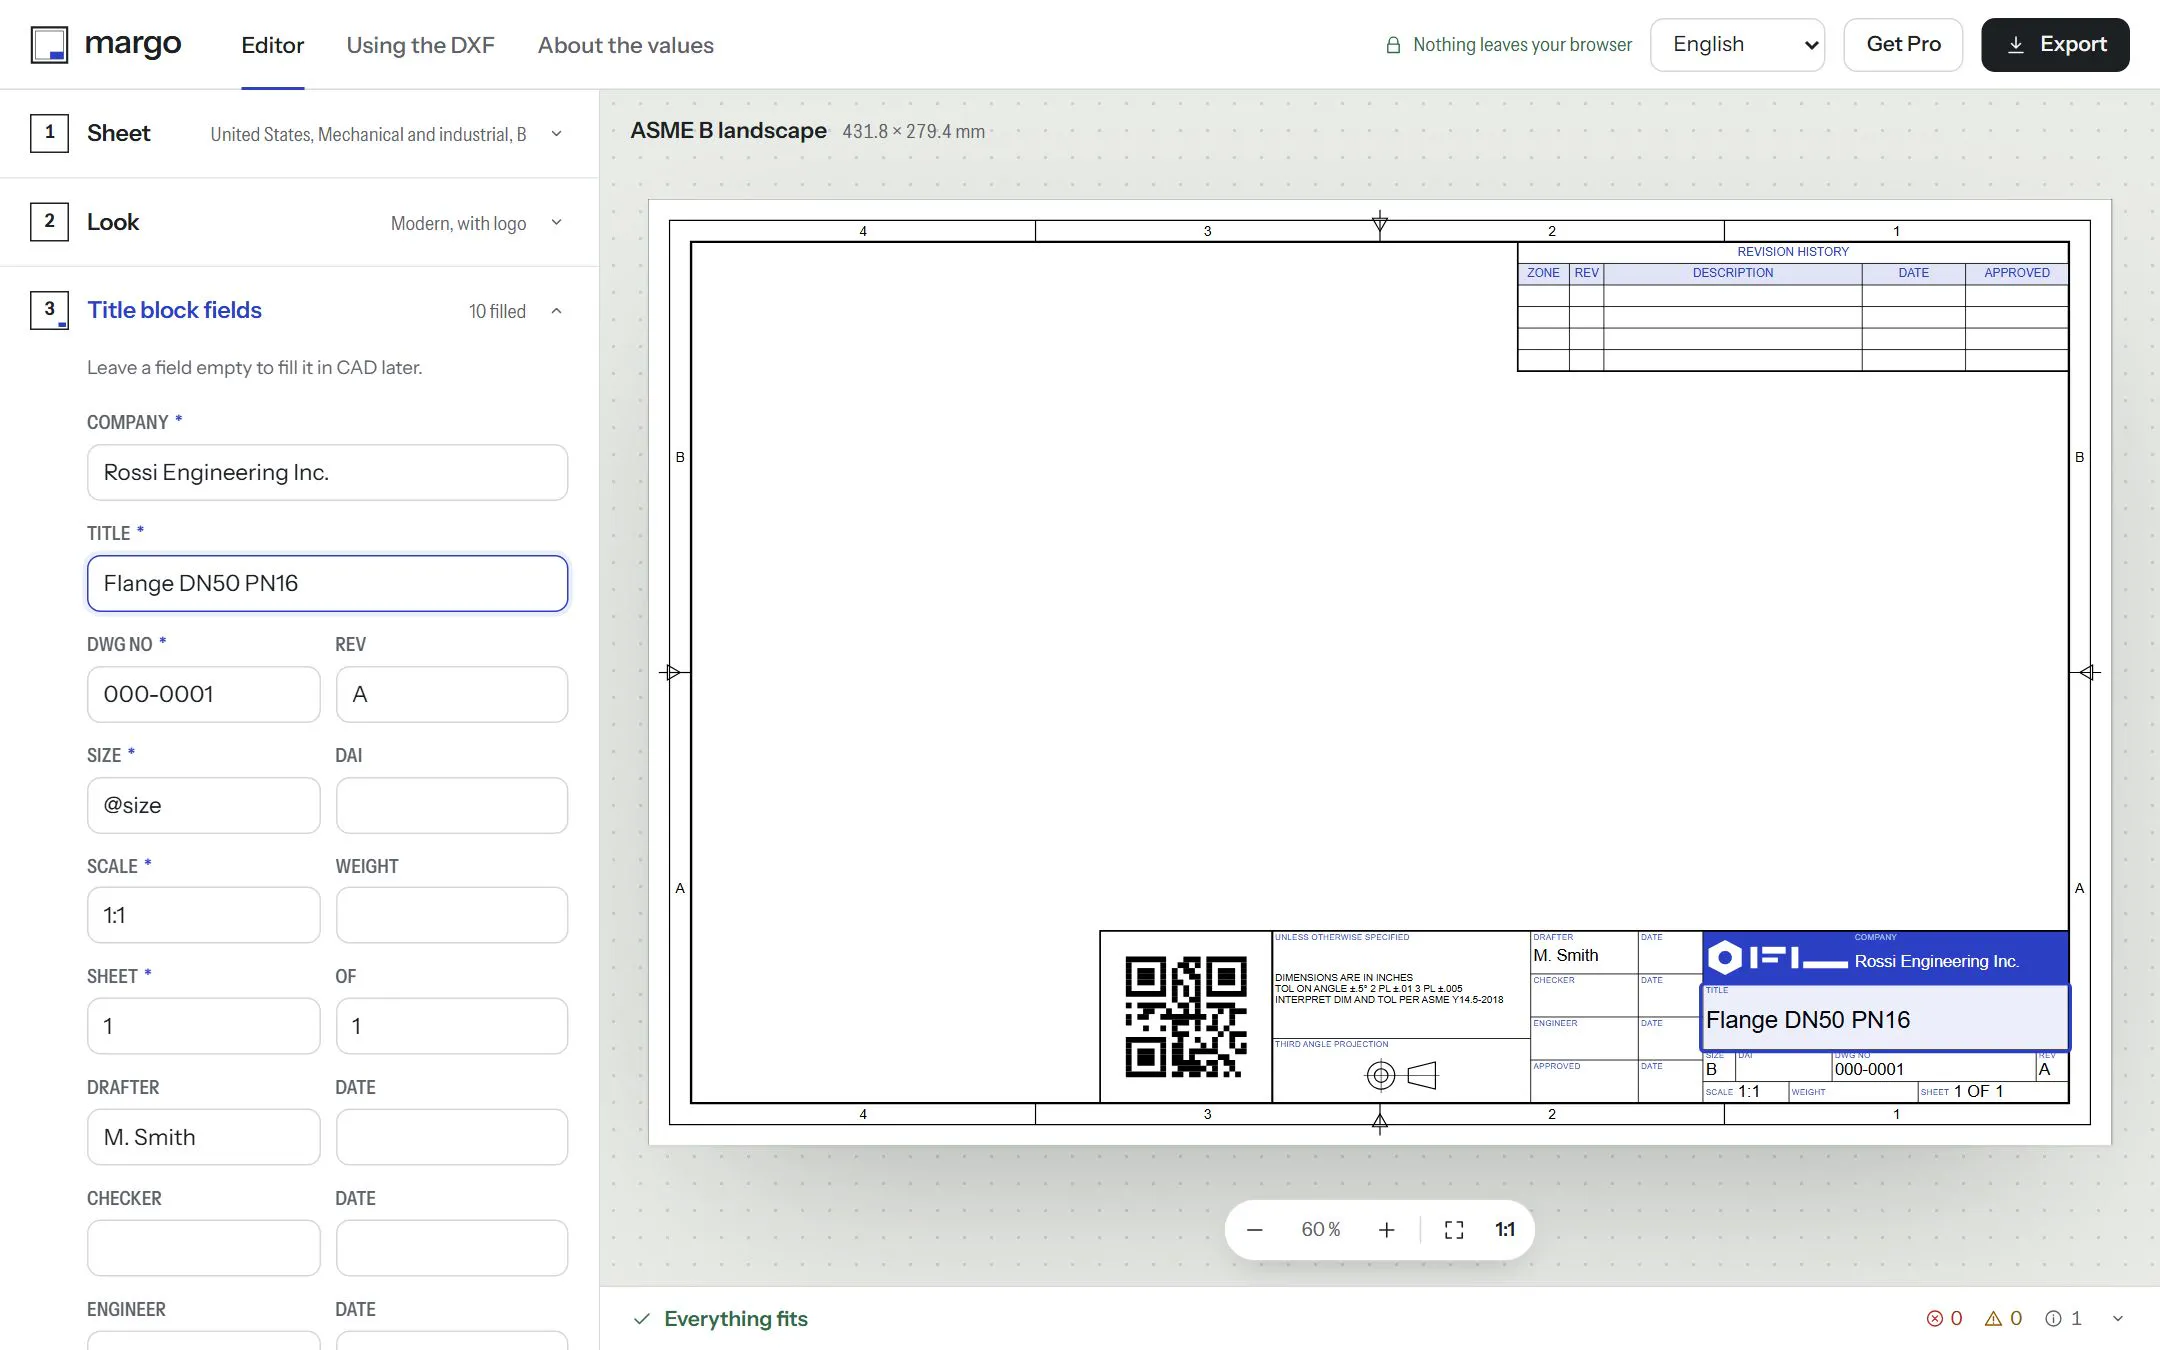
Task: Click step 2 number badge
Action: (49, 222)
